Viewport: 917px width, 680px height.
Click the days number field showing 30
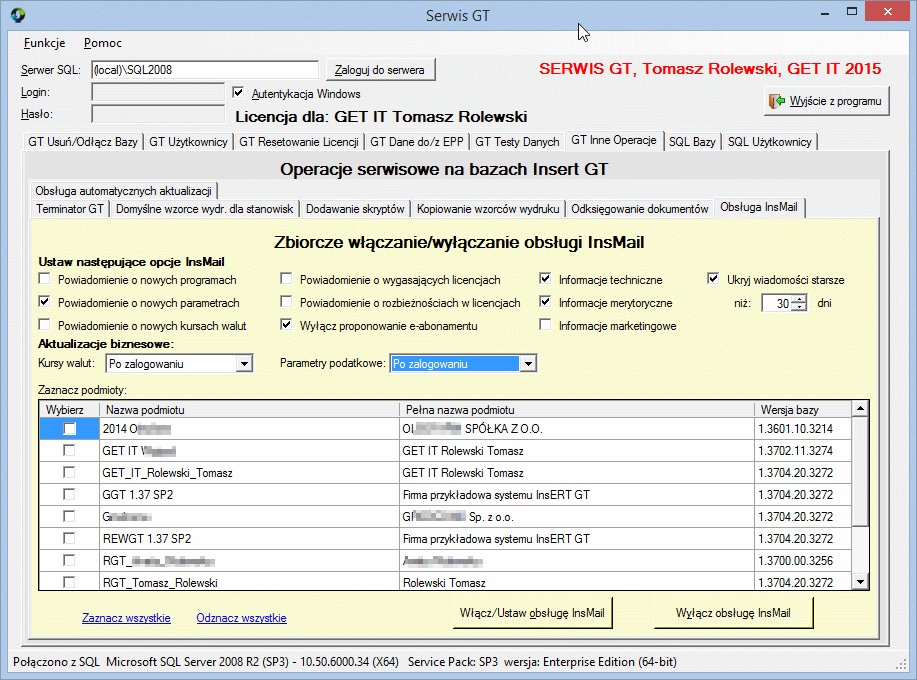[x=777, y=303]
